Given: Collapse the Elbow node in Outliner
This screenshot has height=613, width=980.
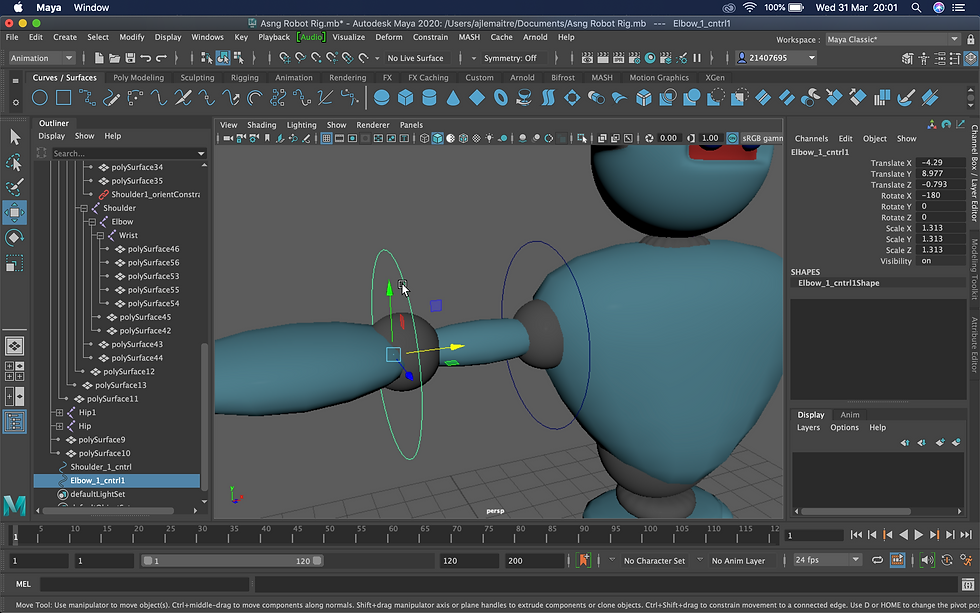Looking at the screenshot, I should point(92,222).
